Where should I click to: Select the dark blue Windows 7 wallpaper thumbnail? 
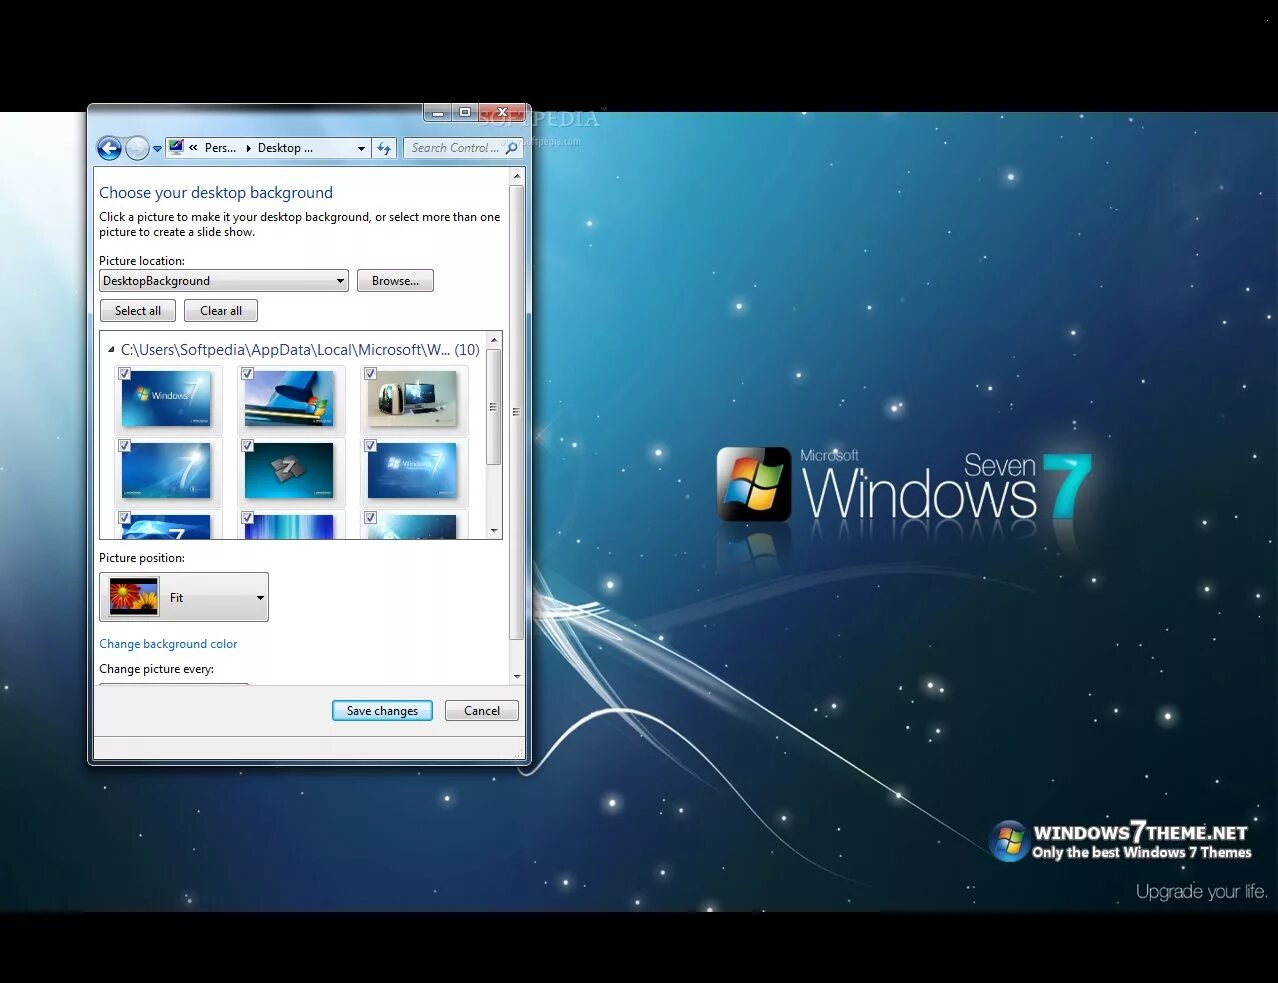(412, 471)
